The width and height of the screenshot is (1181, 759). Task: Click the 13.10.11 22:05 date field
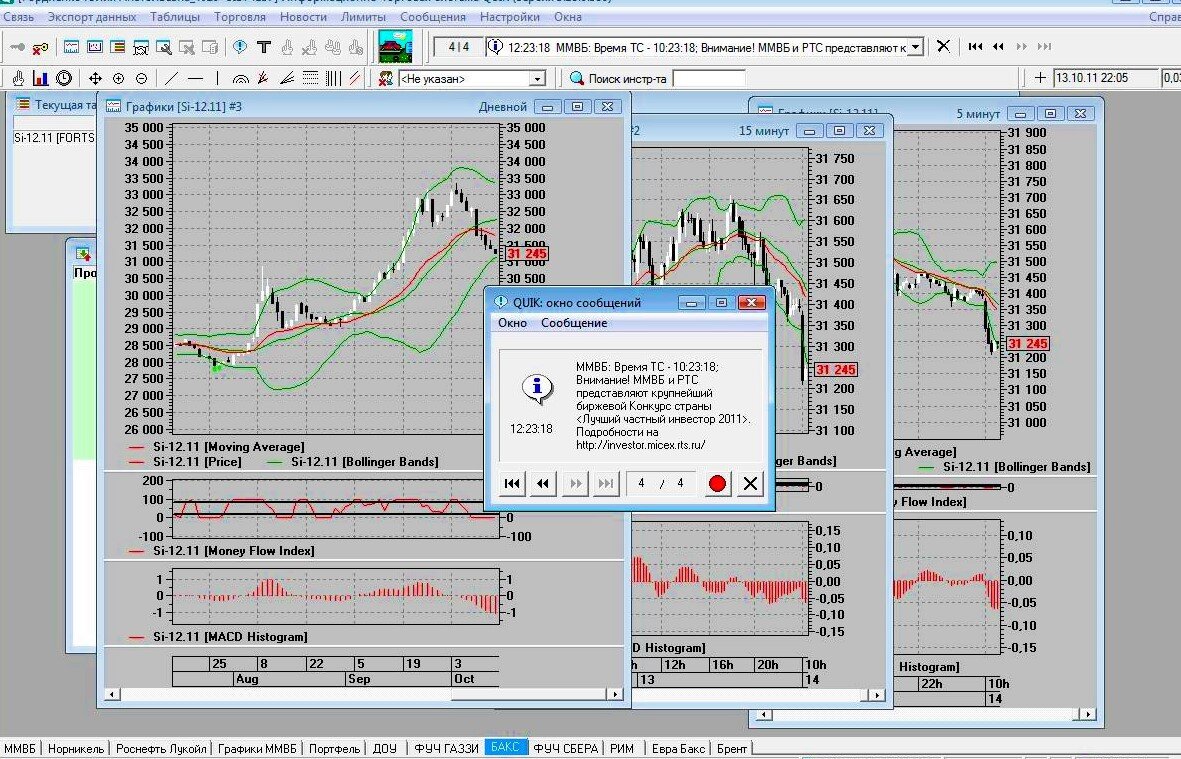pyautogui.click(x=1105, y=78)
